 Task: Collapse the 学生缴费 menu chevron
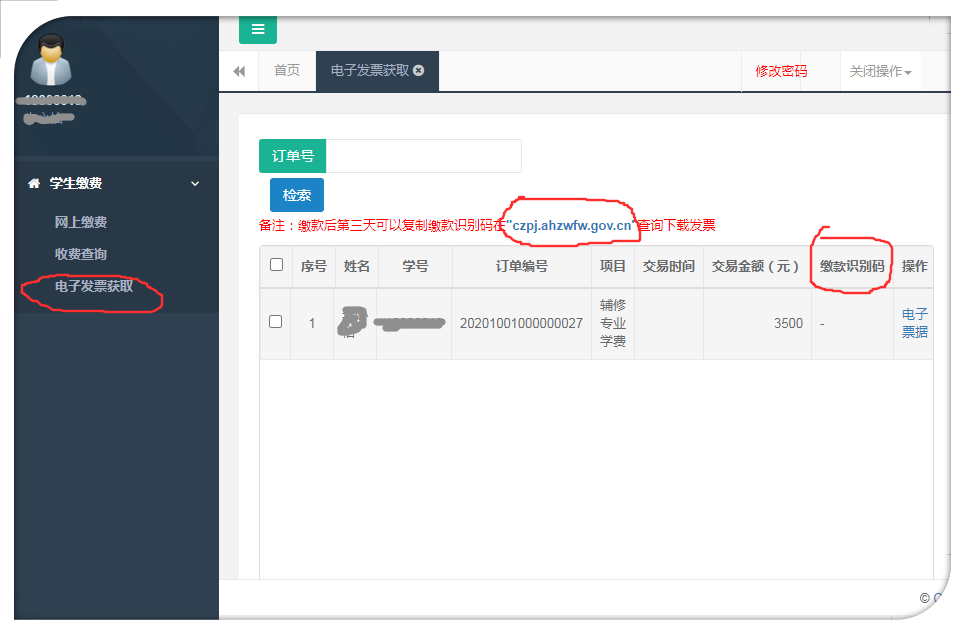click(195, 184)
